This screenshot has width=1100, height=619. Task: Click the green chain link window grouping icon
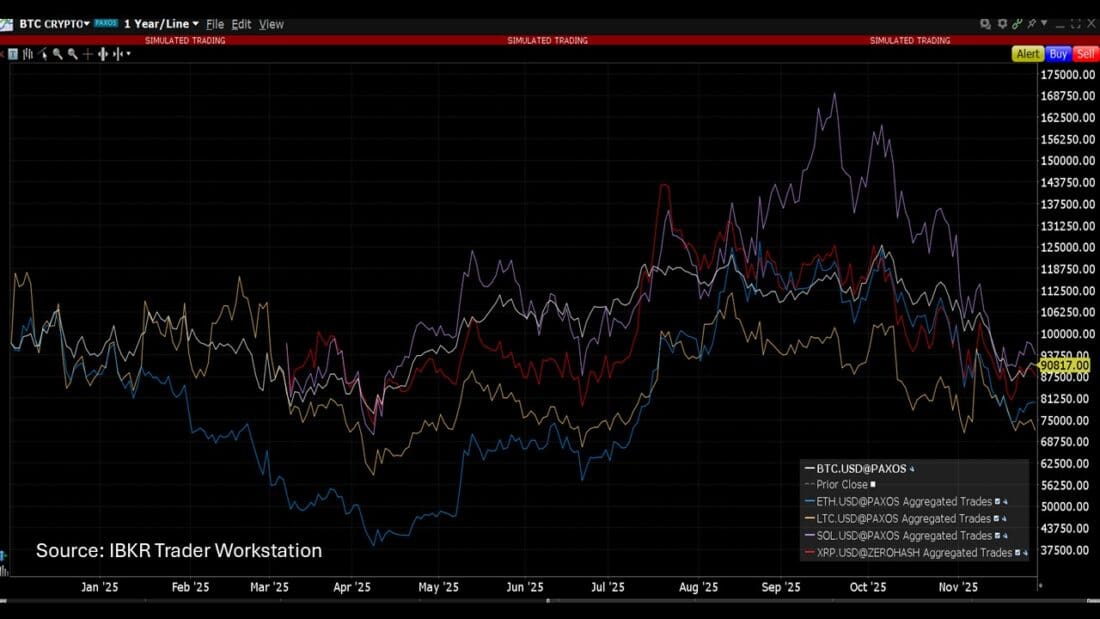pyautogui.click(x=1017, y=23)
